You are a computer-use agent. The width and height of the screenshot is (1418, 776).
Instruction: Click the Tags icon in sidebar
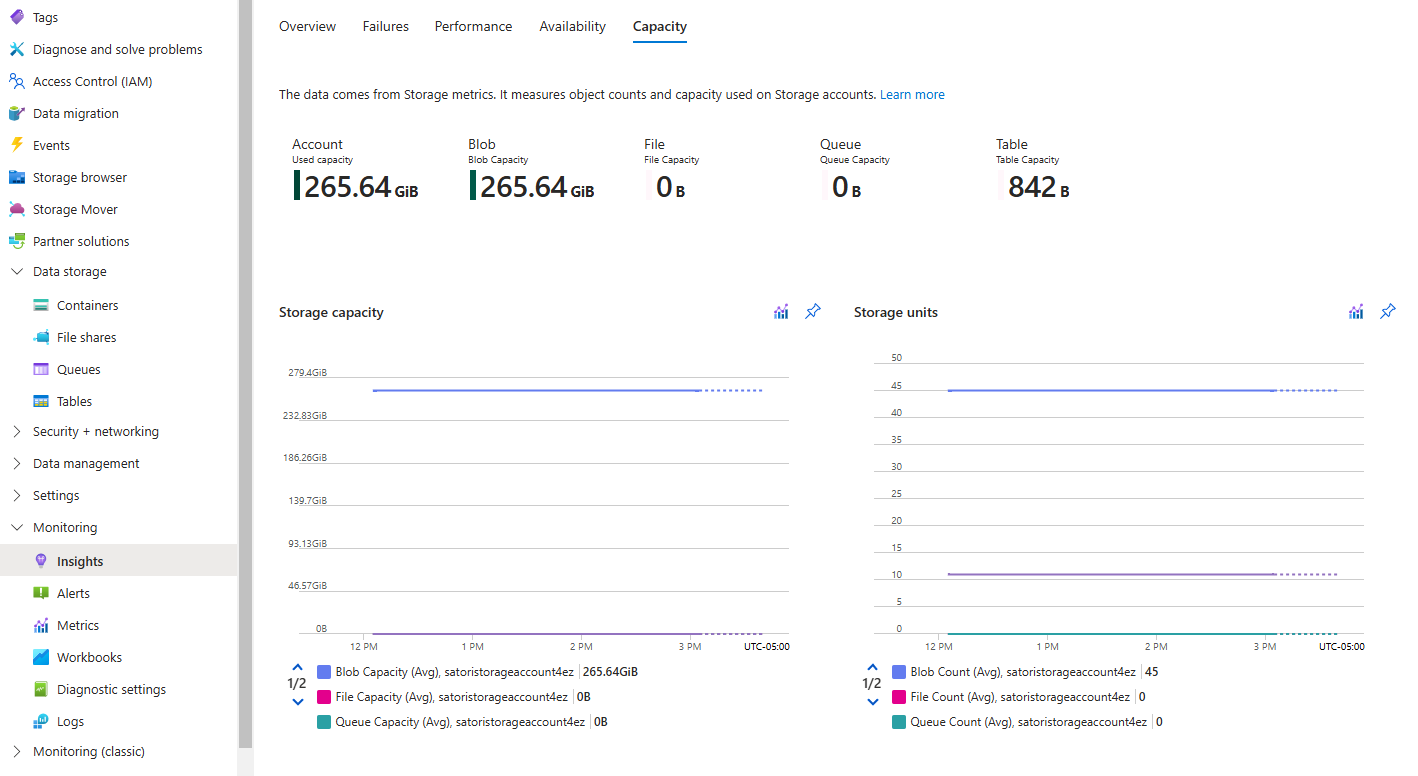17,17
